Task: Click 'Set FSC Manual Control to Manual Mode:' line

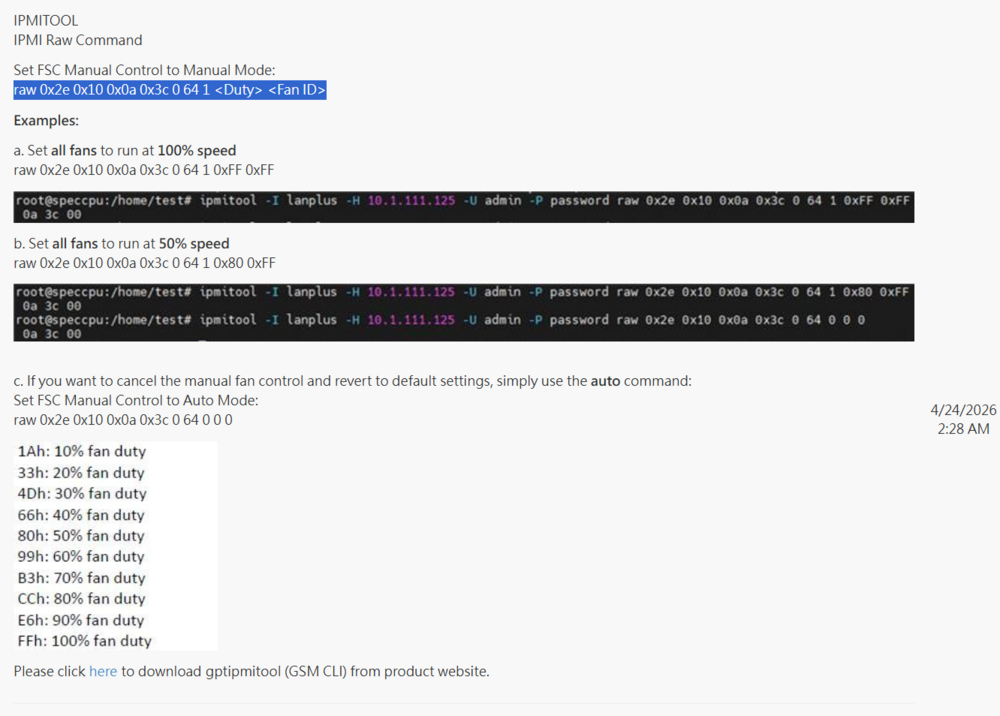Action: pos(144,70)
